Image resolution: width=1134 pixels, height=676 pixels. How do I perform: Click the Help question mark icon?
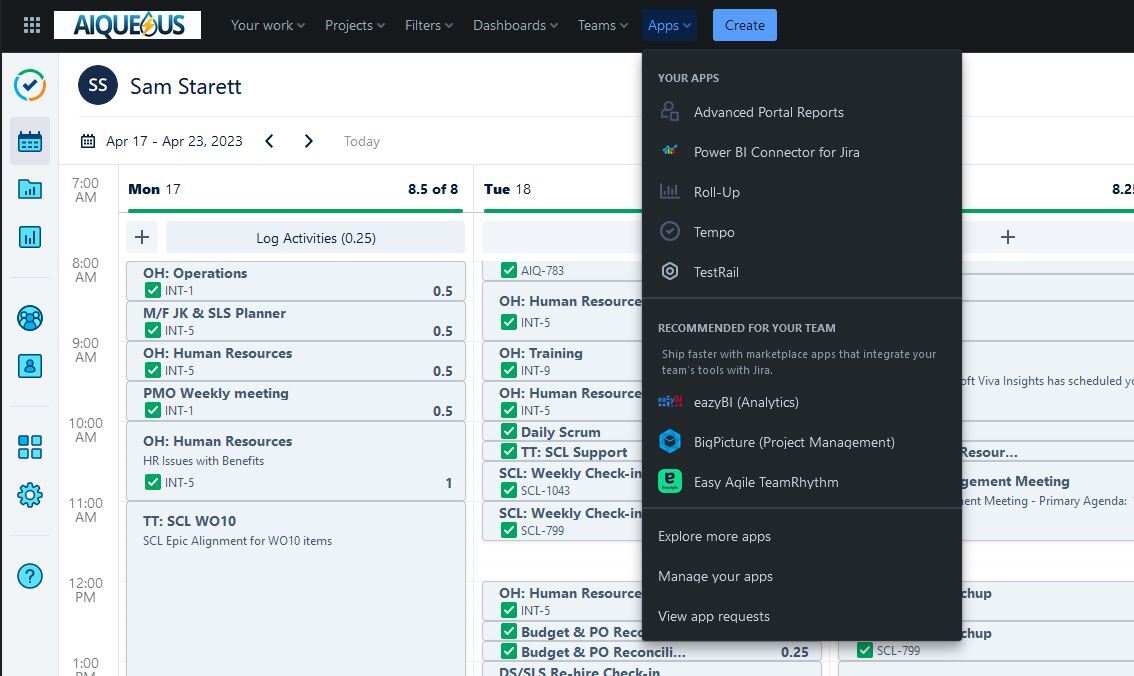coord(30,576)
